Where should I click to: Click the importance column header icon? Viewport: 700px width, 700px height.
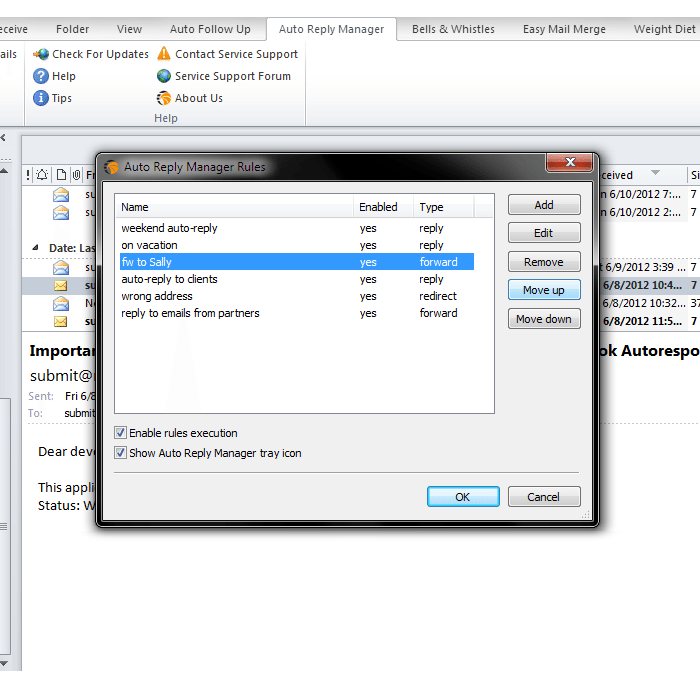[28, 175]
